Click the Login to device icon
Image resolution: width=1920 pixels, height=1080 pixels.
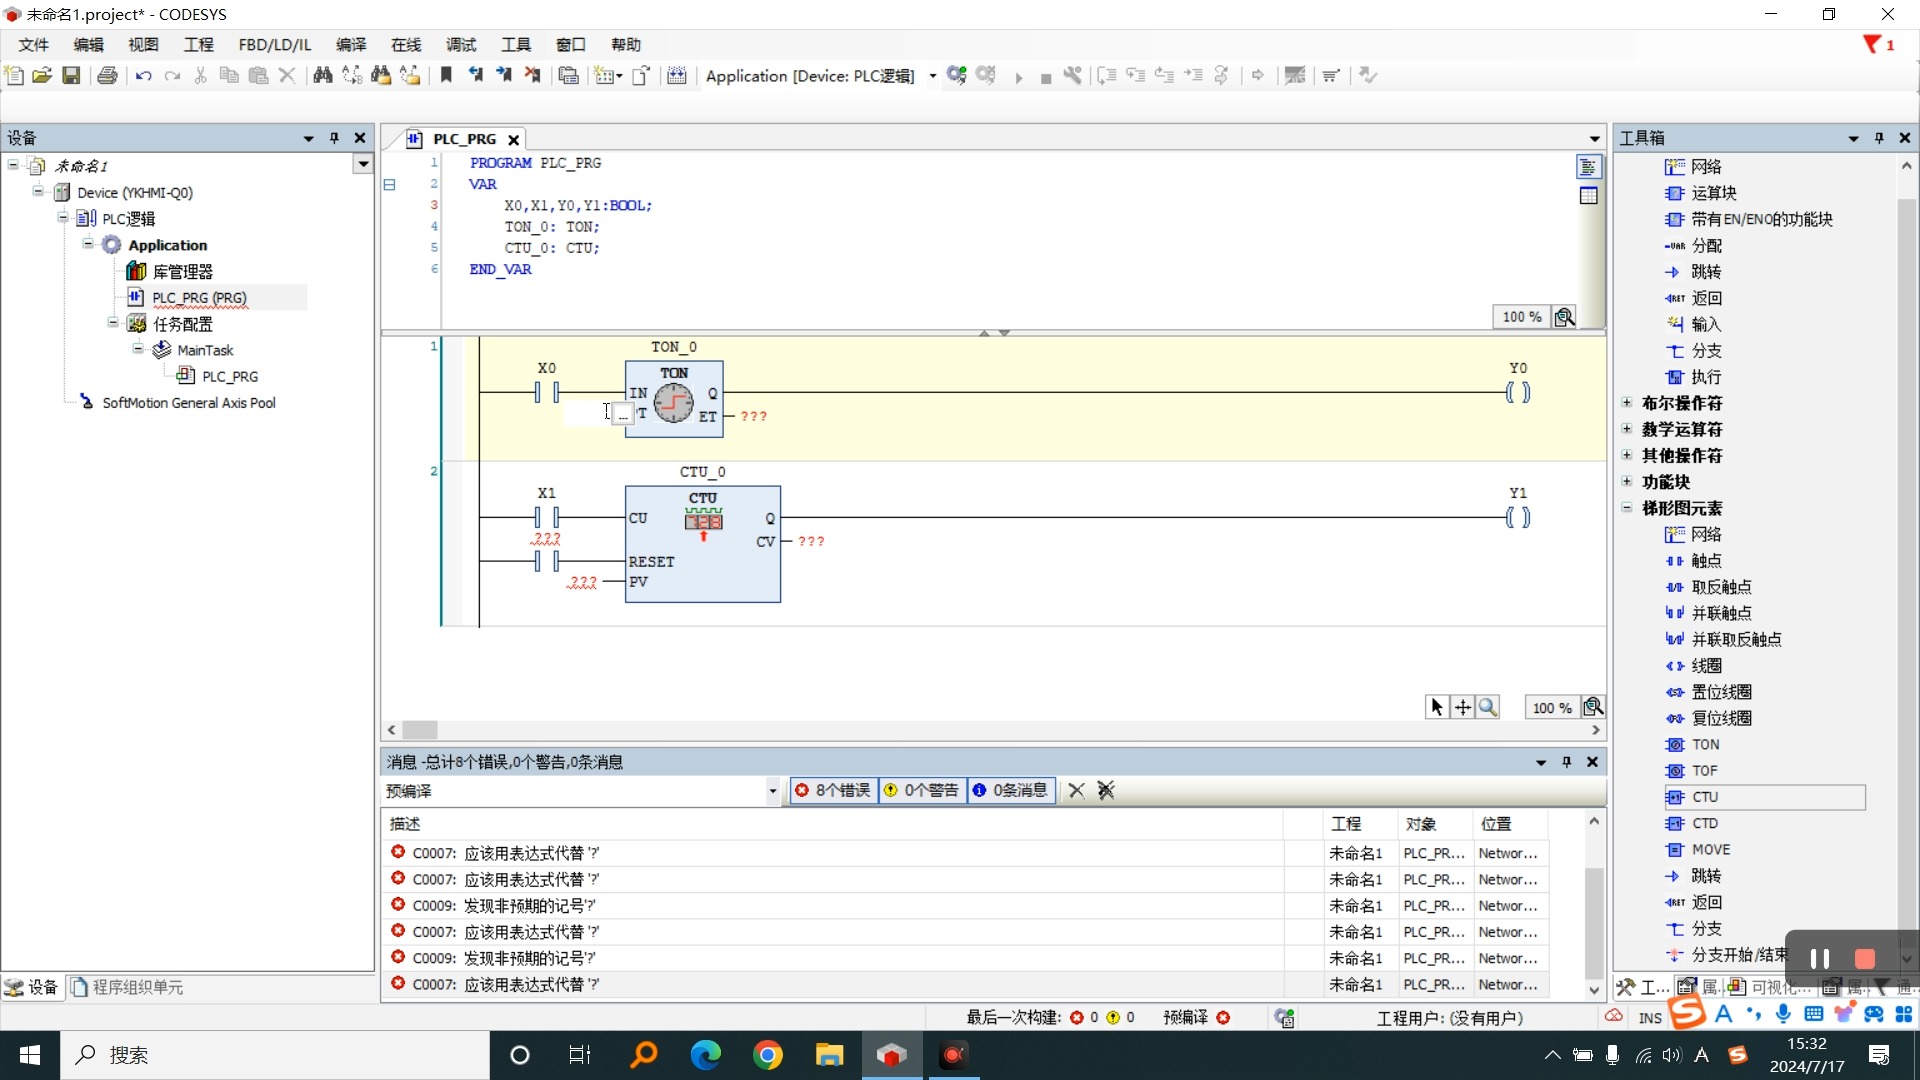(957, 76)
